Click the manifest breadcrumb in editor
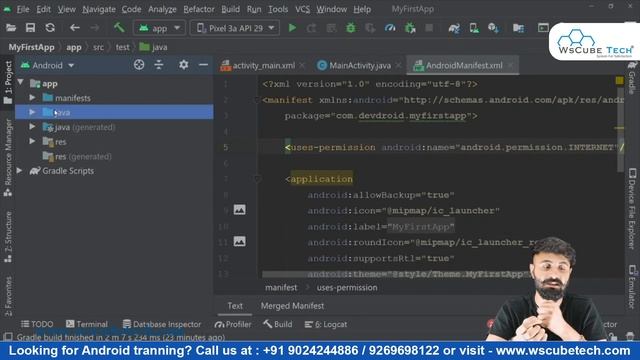The height and width of the screenshot is (360, 640). coord(281,287)
